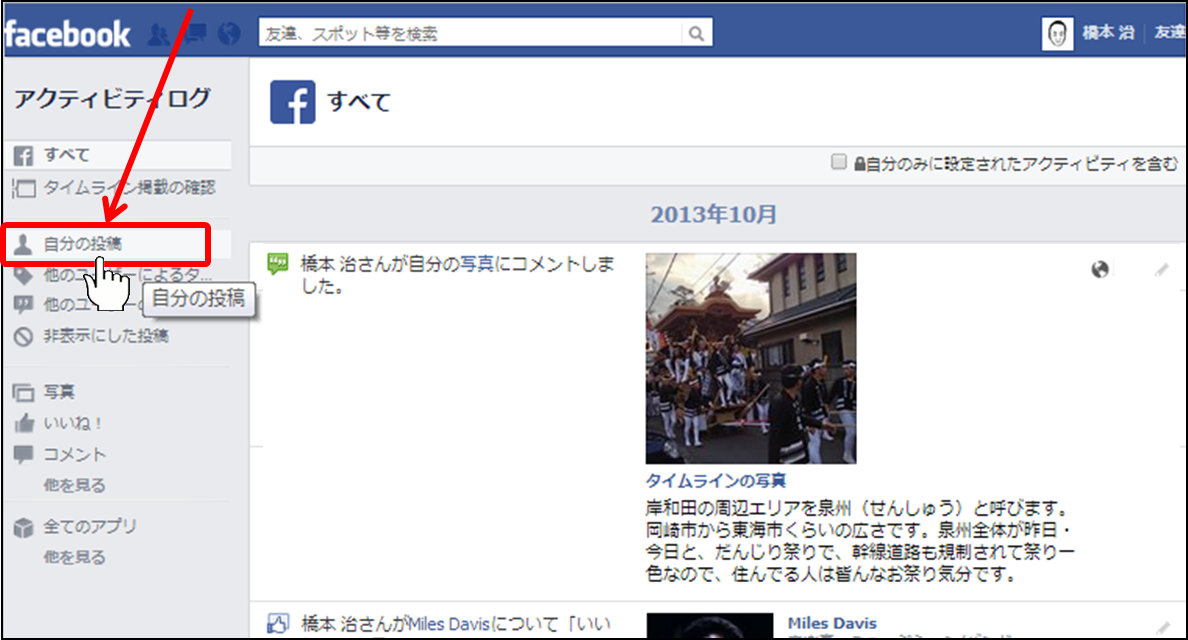This screenshot has width=1188, height=640.
Task: Click the Facebook logo in header
Action: pos(67,34)
